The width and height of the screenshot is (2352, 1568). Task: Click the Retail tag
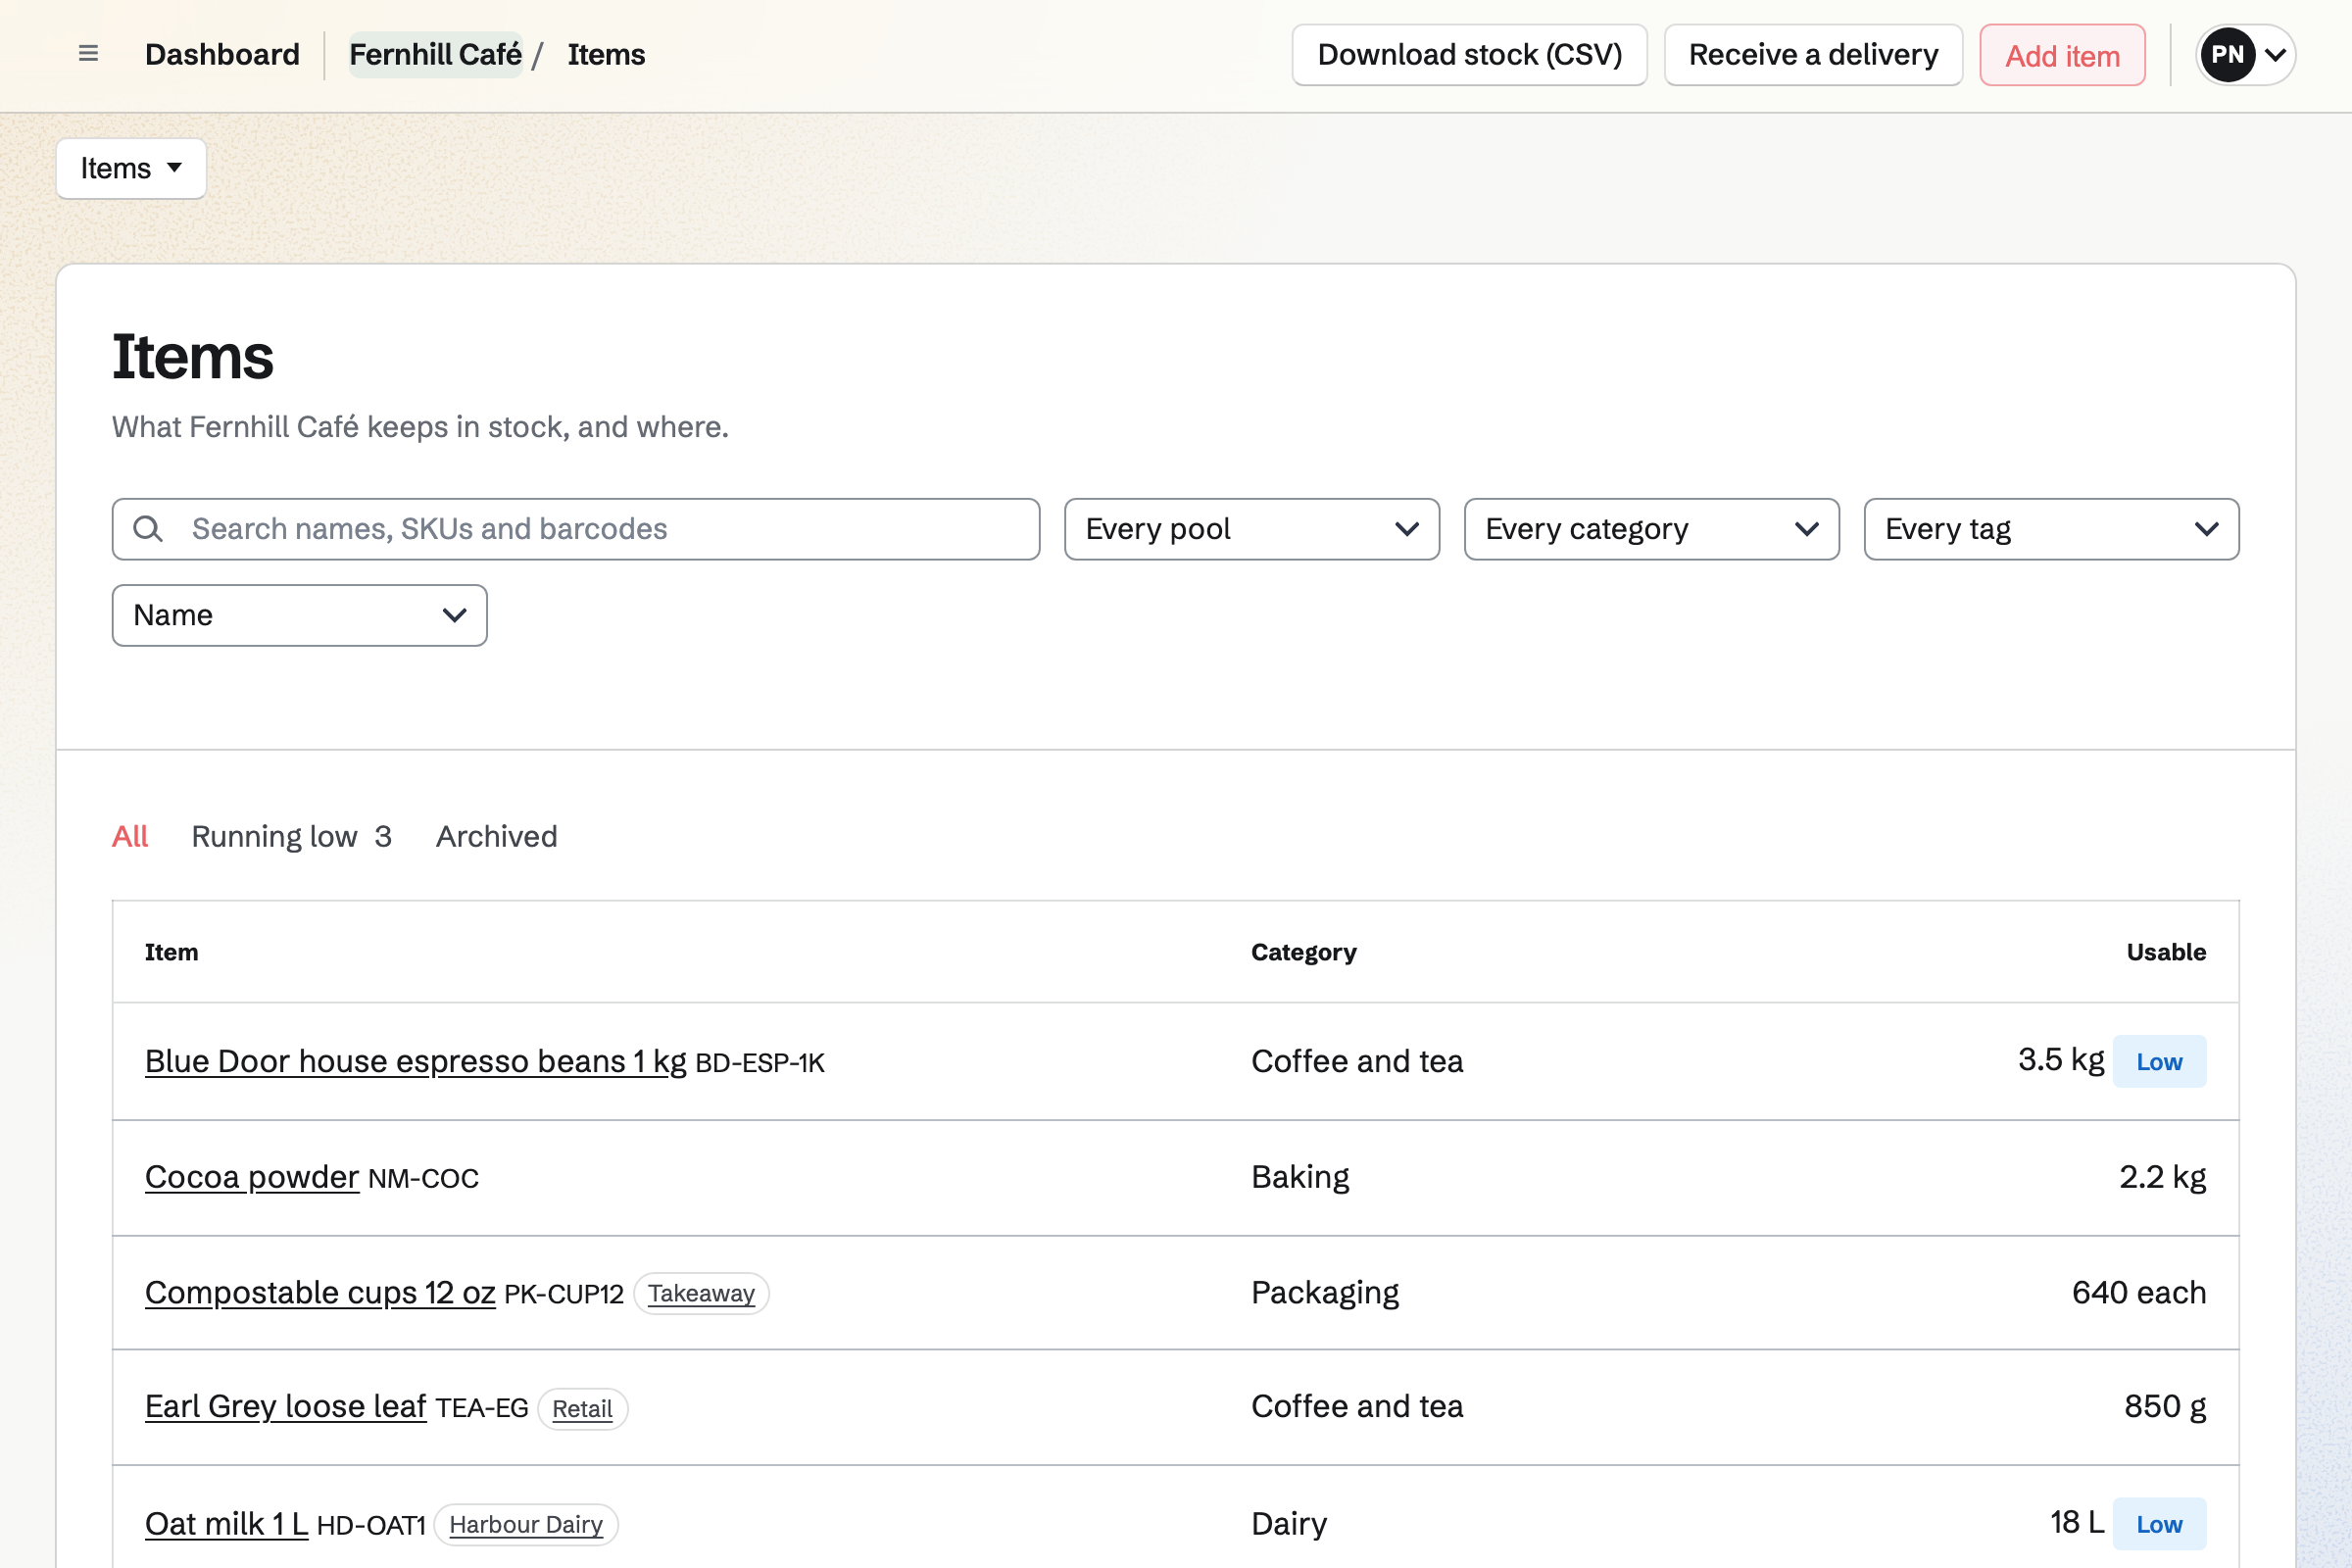click(582, 1409)
